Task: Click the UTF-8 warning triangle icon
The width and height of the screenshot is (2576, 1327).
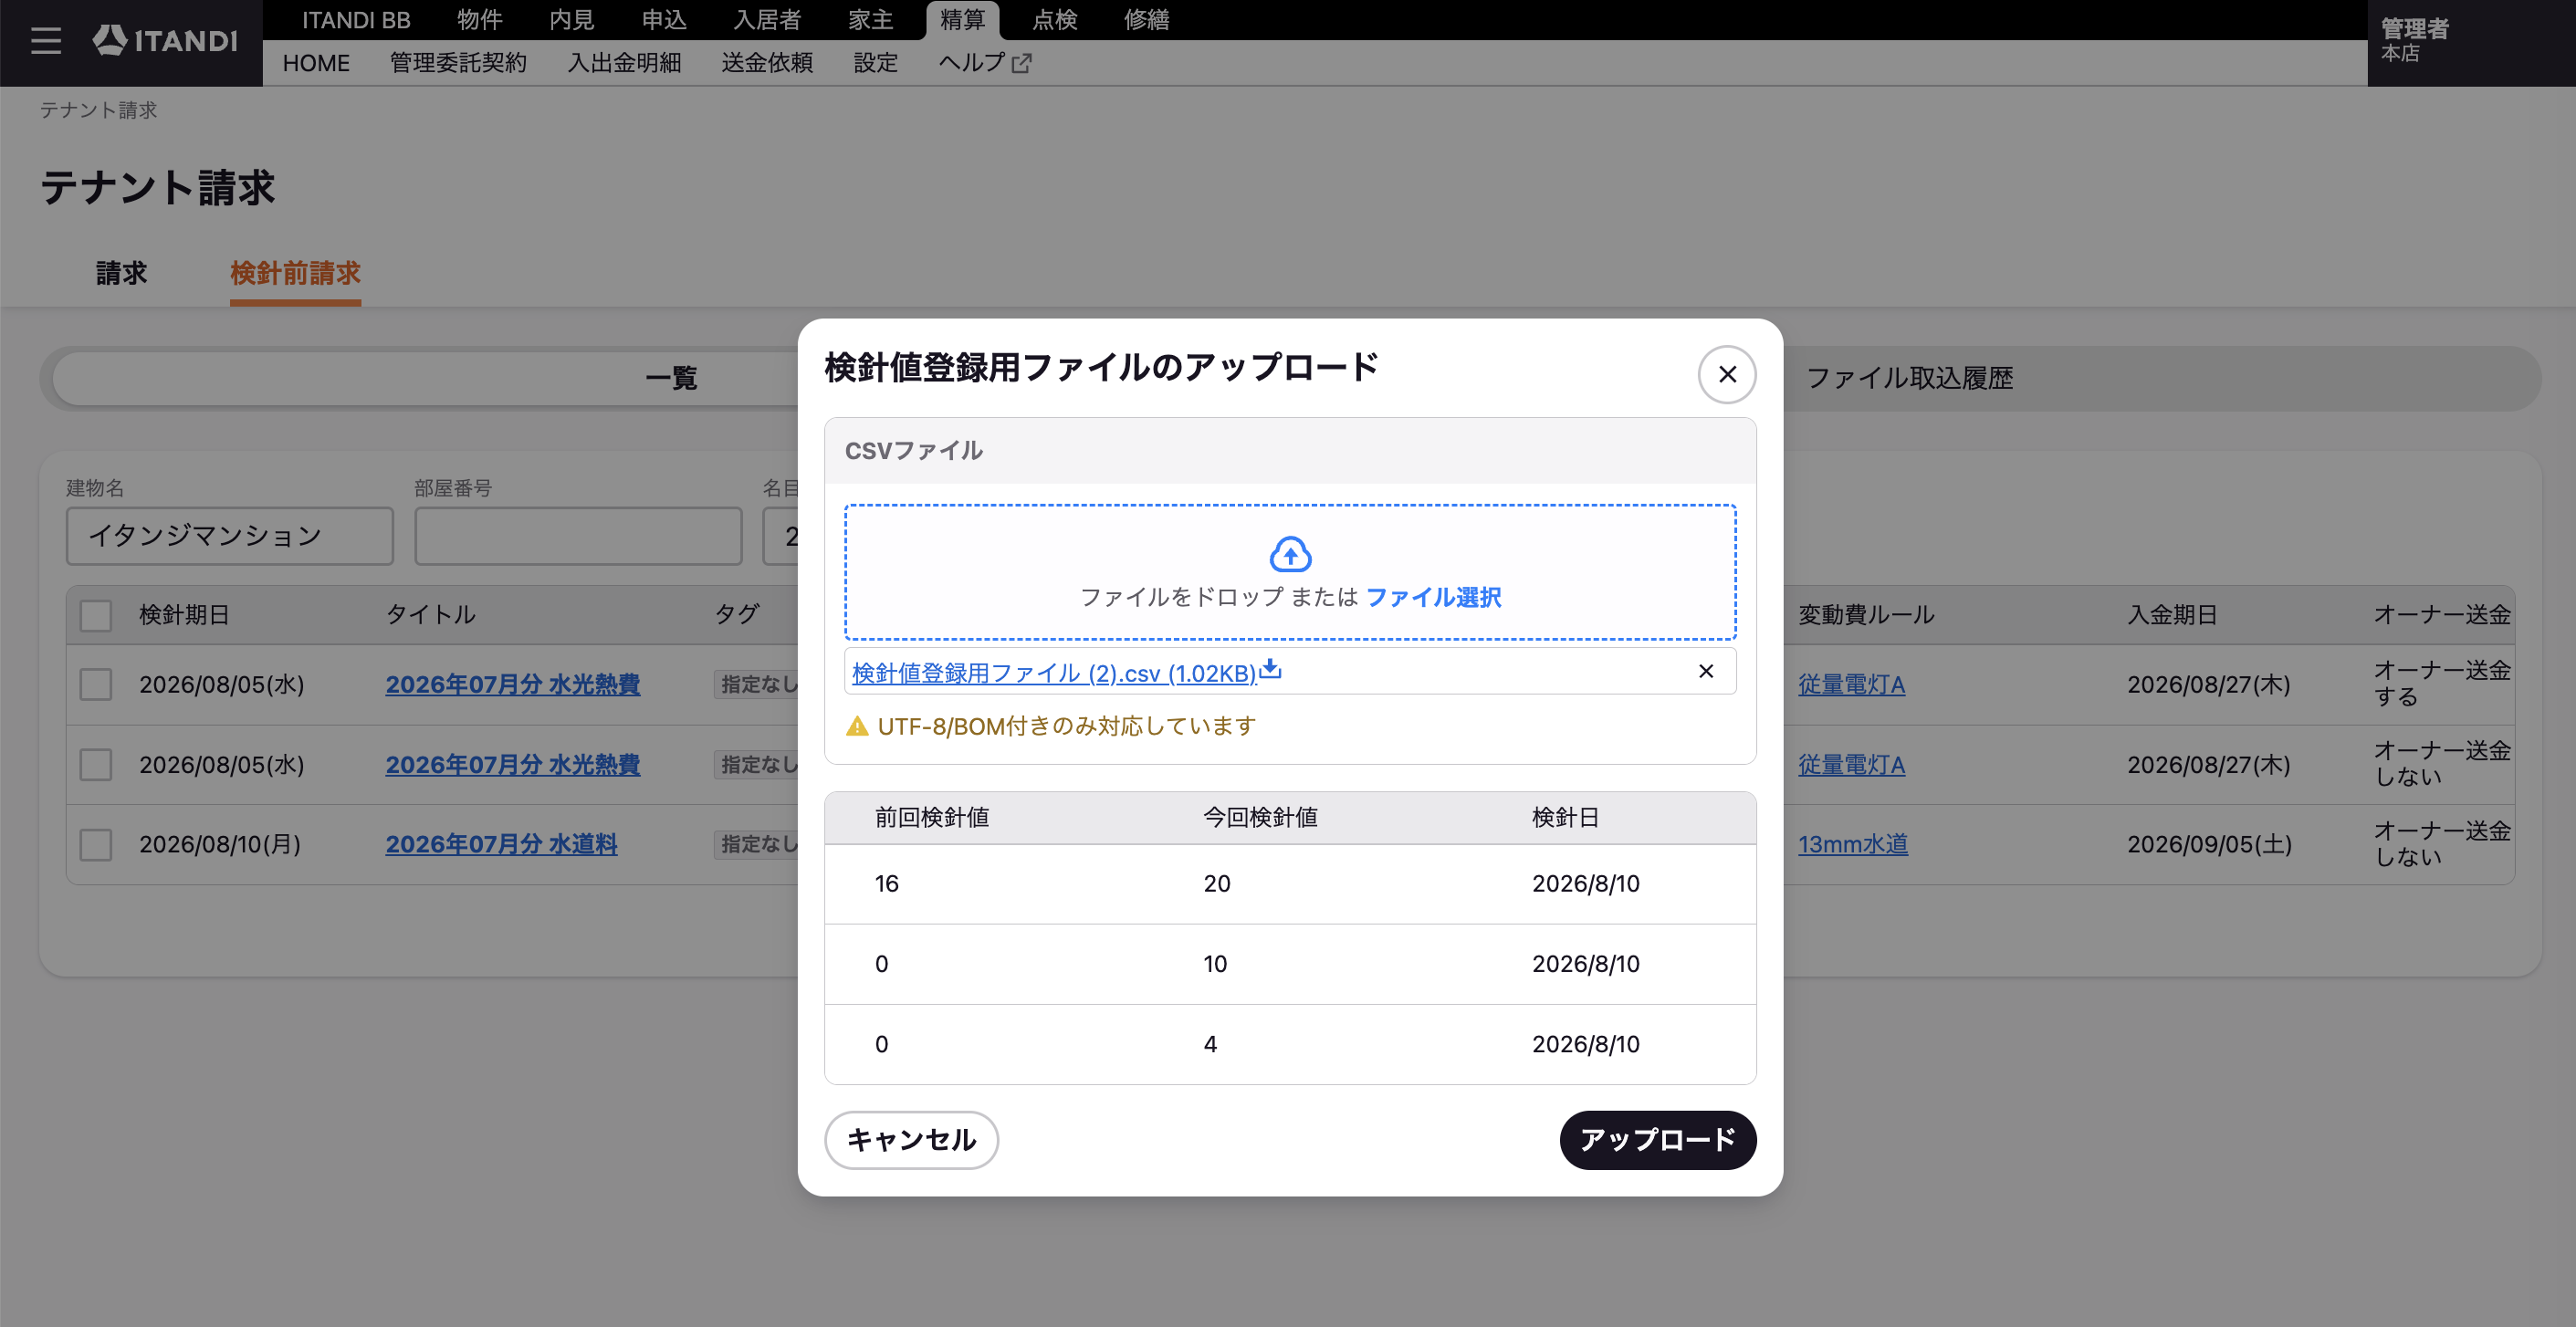Action: pos(857,726)
